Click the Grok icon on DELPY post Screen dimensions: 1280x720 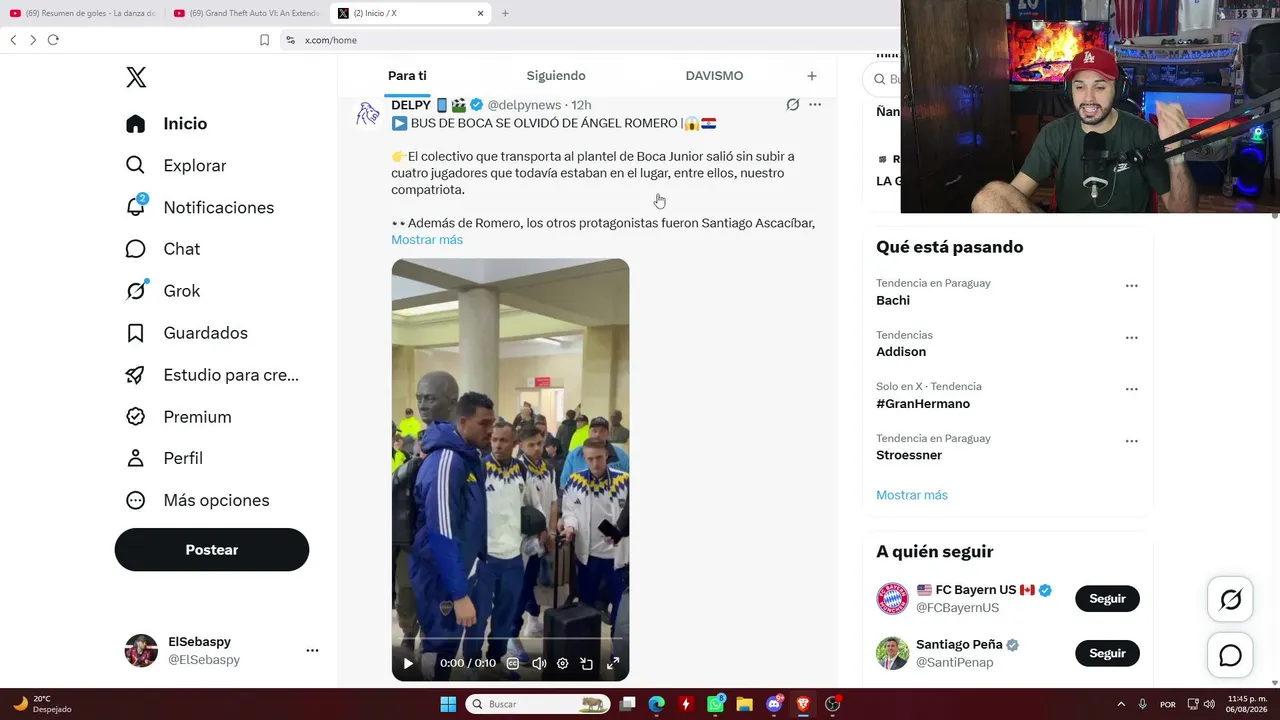click(x=793, y=105)
